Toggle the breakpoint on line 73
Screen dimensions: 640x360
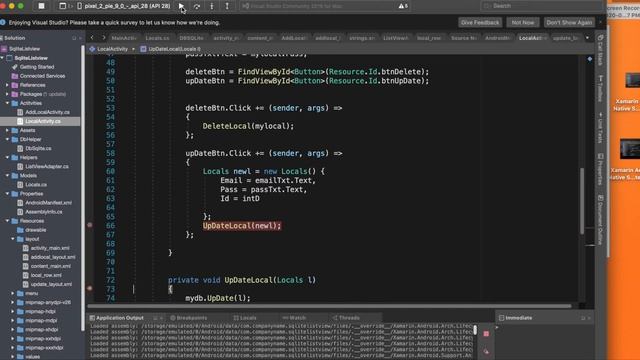[x=90, y=289]
